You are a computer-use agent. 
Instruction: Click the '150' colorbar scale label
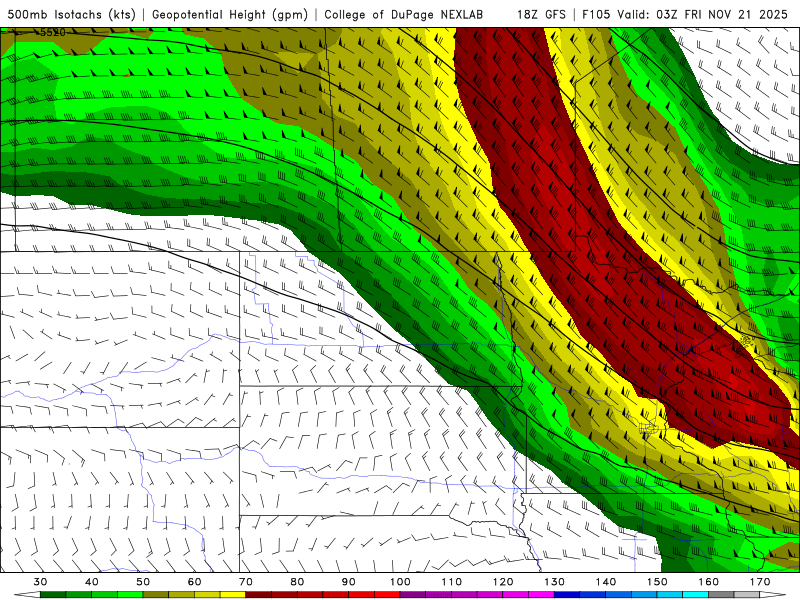coord(658,582)
